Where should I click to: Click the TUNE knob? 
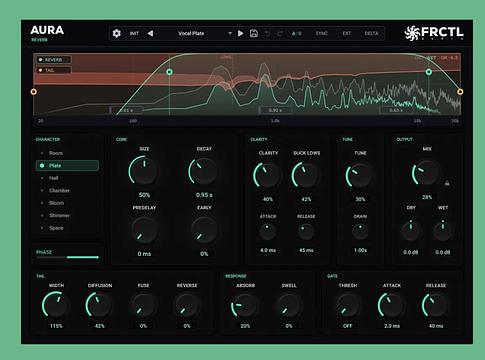click(x=359, y=176)
